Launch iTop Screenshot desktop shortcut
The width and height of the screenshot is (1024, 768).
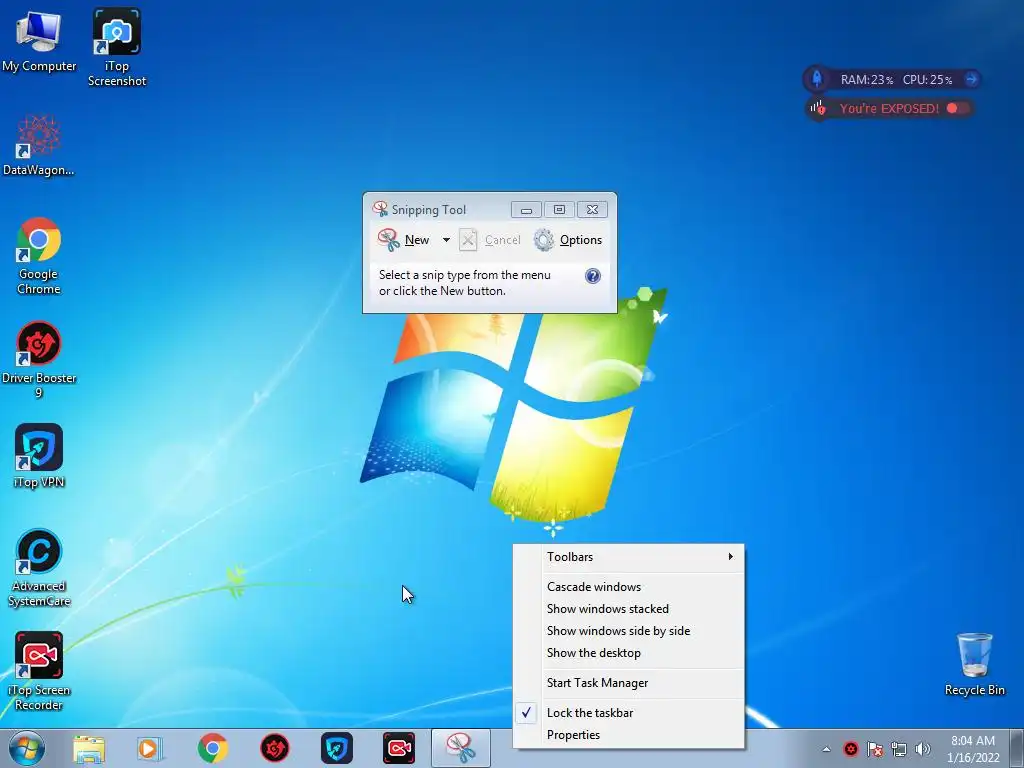click(x=117, y=47)
